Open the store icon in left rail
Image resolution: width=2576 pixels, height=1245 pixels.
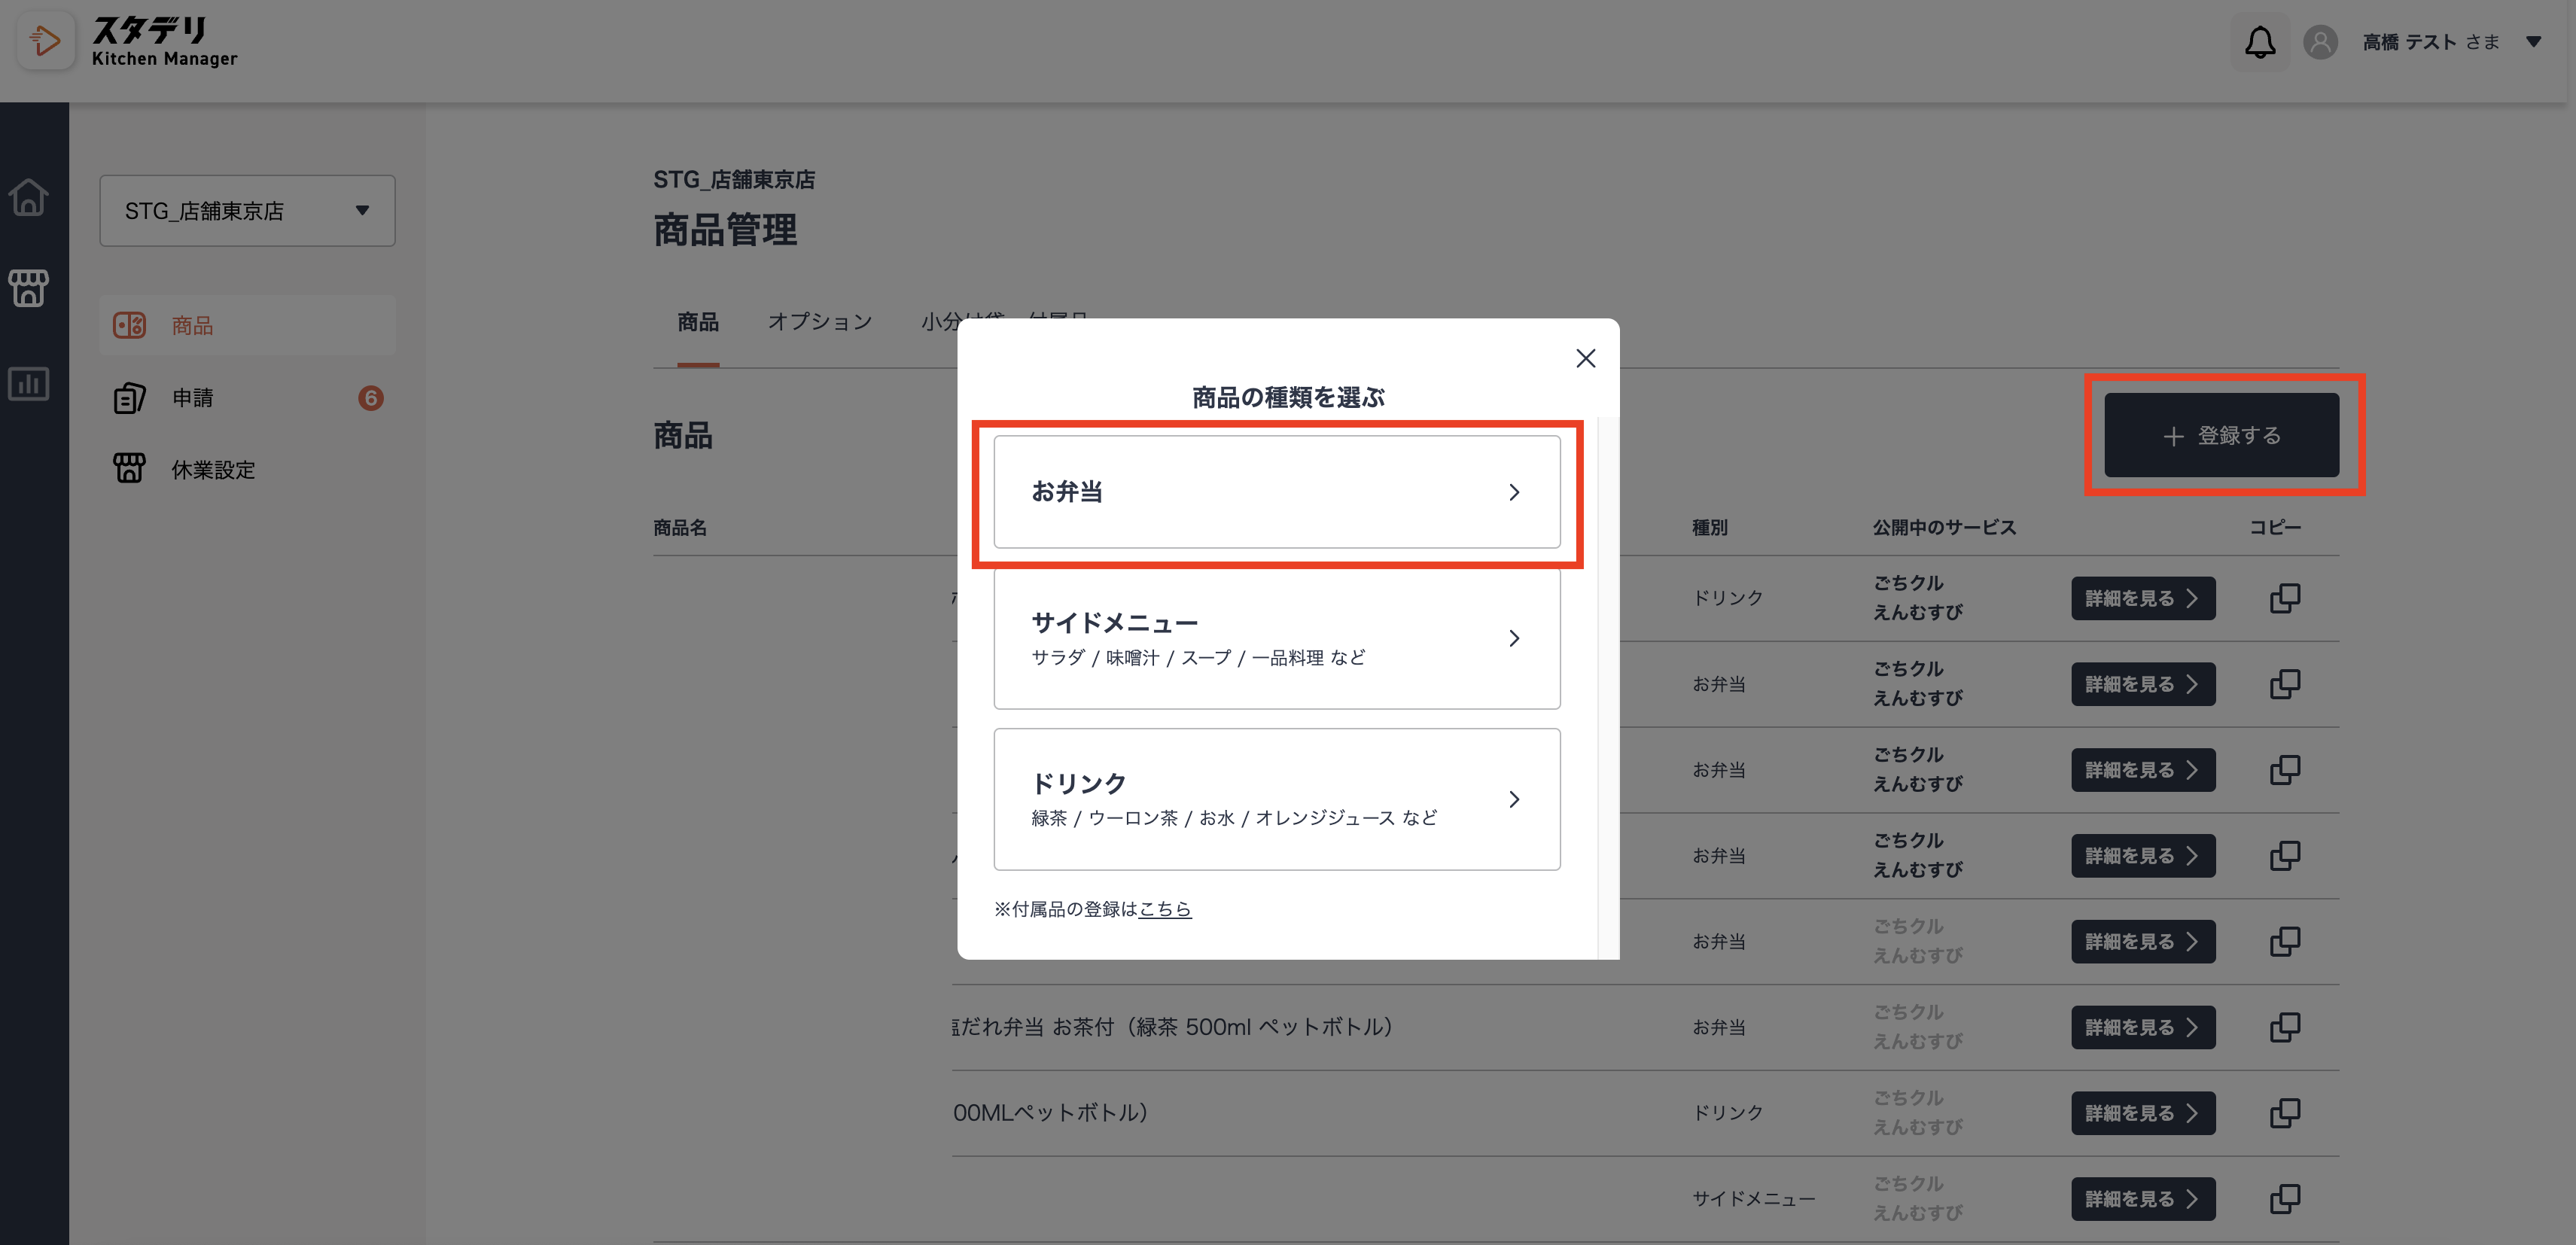point(29,288)
